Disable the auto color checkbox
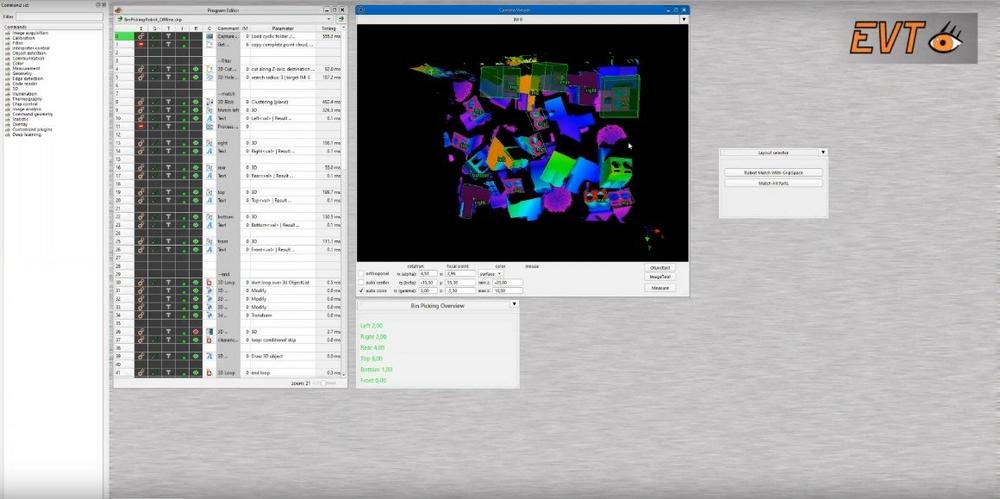 coord(361,290)
